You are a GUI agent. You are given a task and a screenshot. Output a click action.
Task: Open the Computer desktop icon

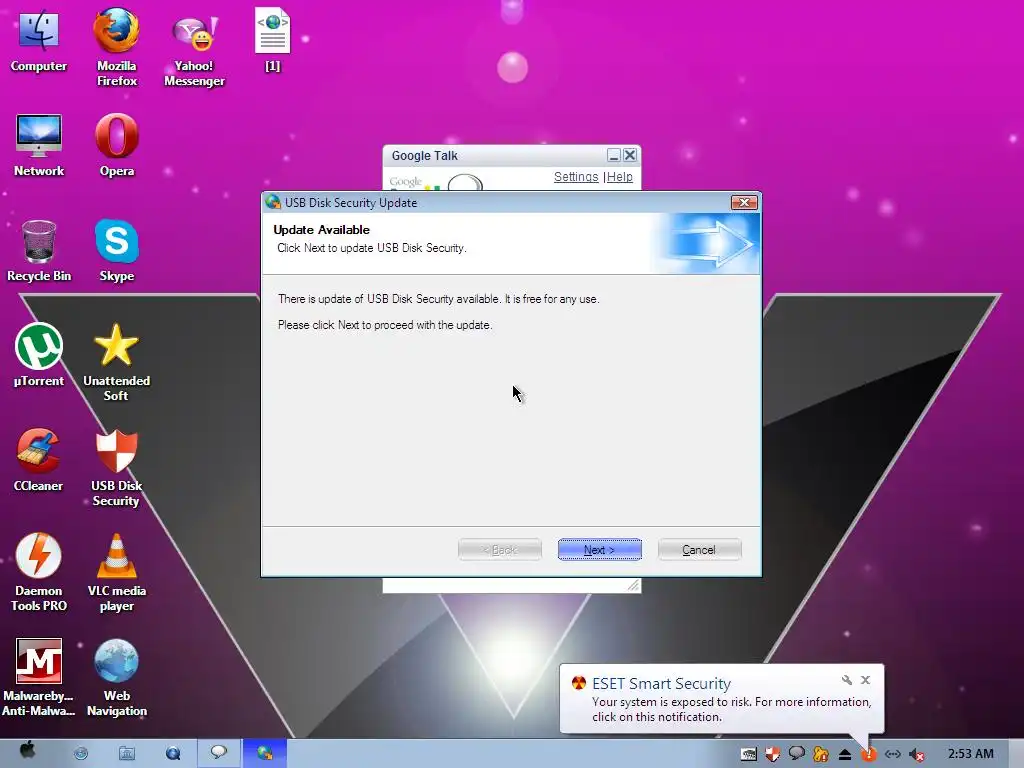[39, 40]
